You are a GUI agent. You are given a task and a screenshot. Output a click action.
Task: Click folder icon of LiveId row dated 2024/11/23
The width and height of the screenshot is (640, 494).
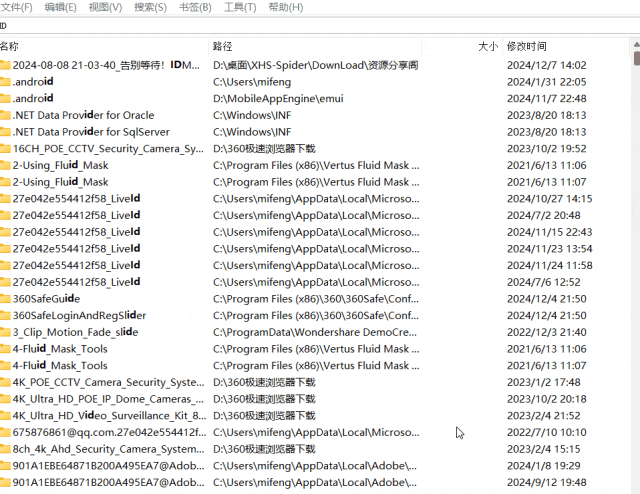tap(5, 249)
